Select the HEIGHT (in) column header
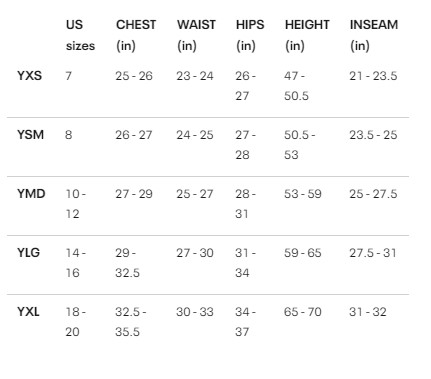 (307, 35)
